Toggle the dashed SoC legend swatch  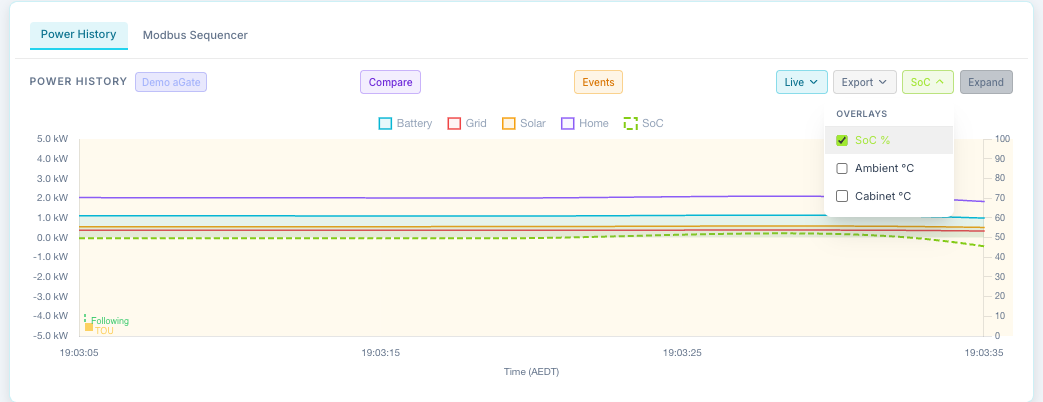tap(631, 123)
